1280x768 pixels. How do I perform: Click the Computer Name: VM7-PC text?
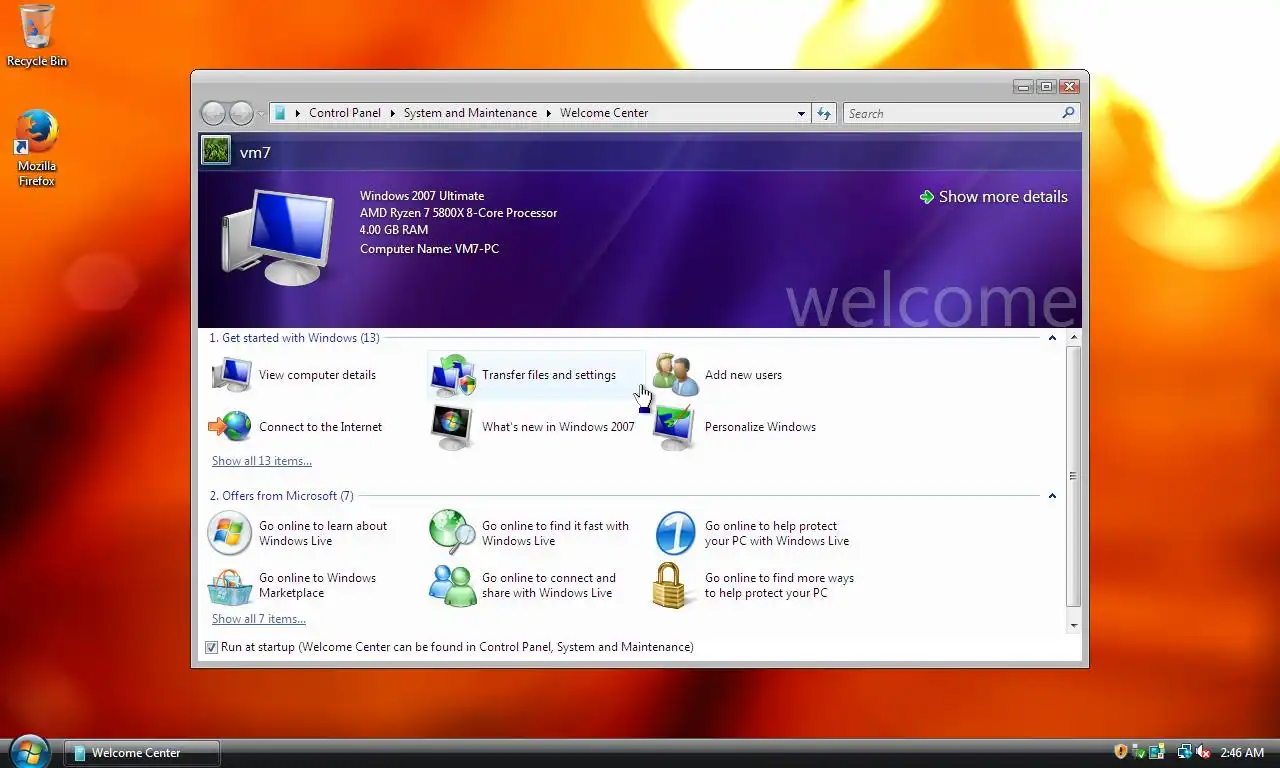[x=429, y=249]
